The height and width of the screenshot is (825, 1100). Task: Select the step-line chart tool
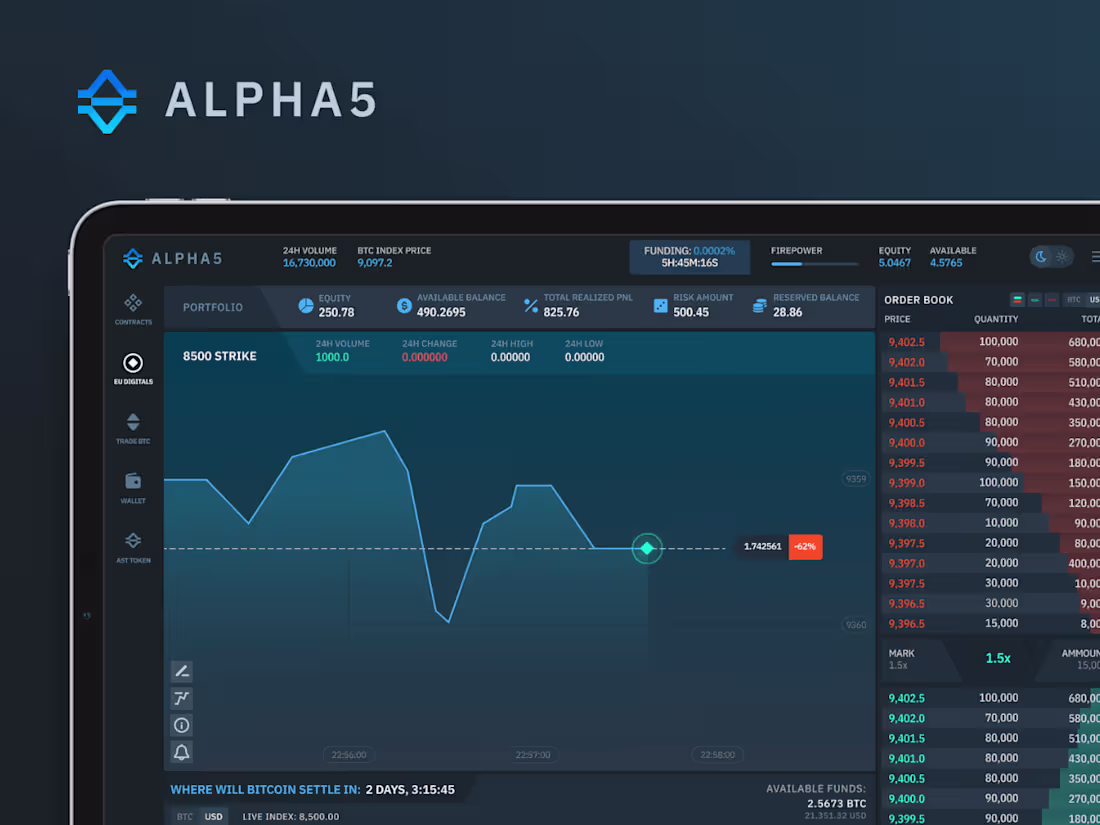click(x=182, y=698)
